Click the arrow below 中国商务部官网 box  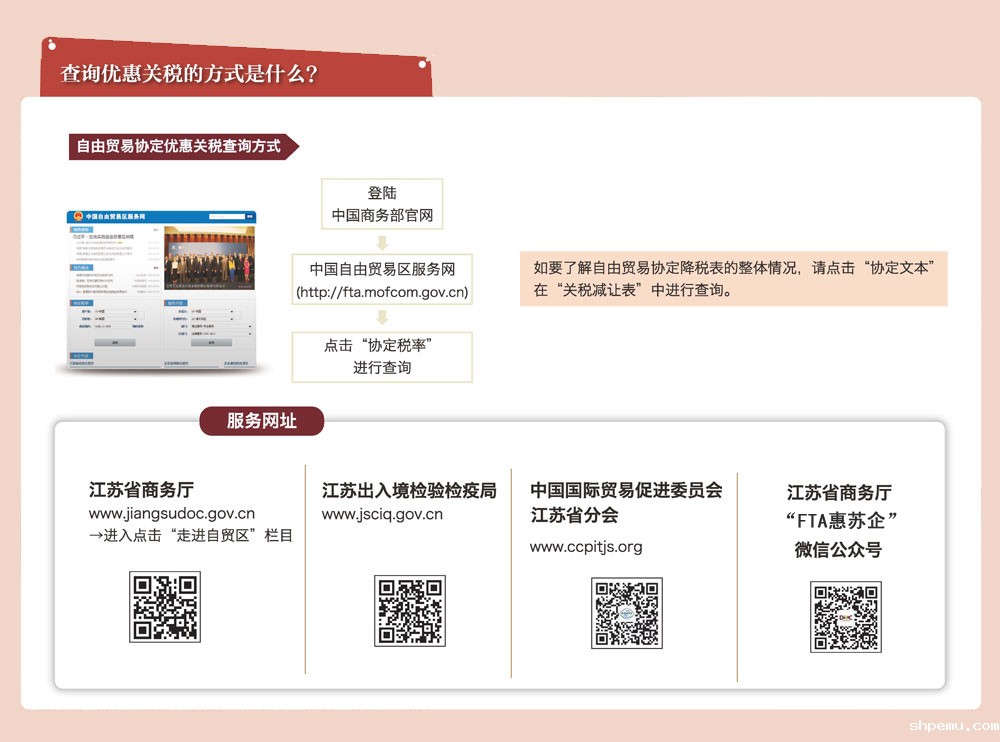tap(382, 242)
